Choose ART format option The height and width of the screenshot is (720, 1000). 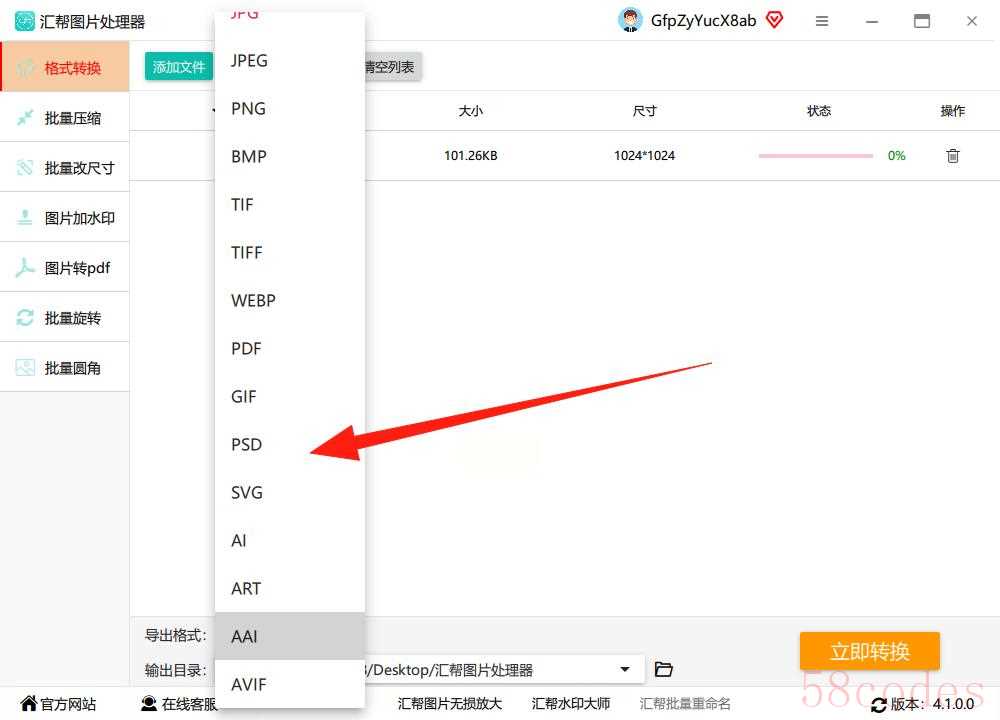click(290, 589)
